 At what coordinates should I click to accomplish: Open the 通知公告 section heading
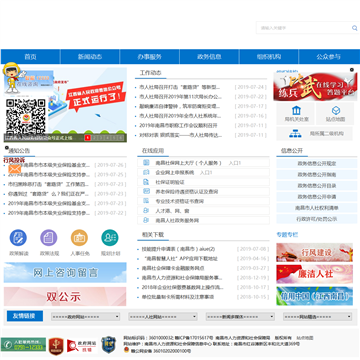(19, 151)
